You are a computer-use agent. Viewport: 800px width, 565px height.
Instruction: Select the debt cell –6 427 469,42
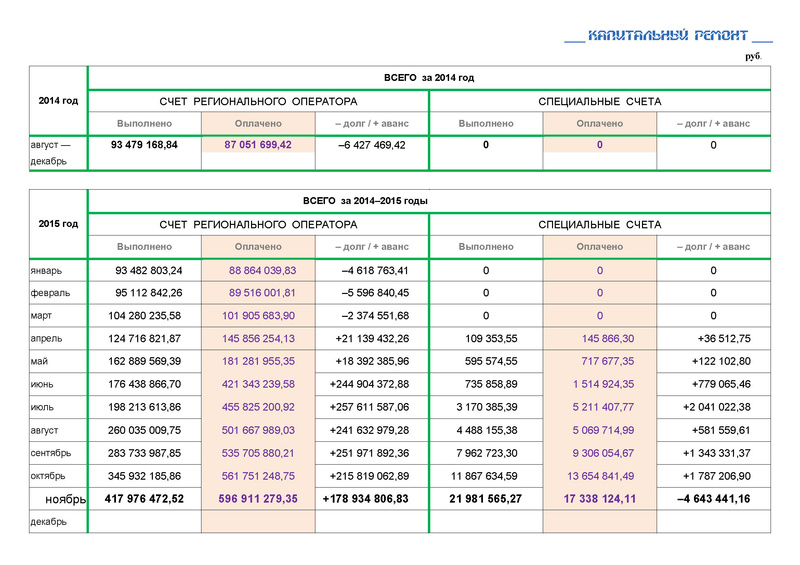372,145
